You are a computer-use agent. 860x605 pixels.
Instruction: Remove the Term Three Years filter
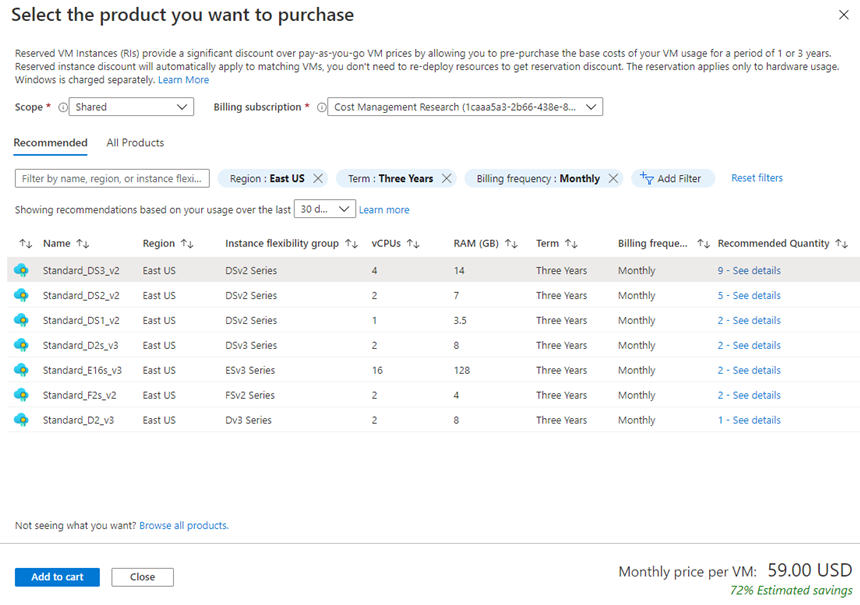(x=447, y=178)
